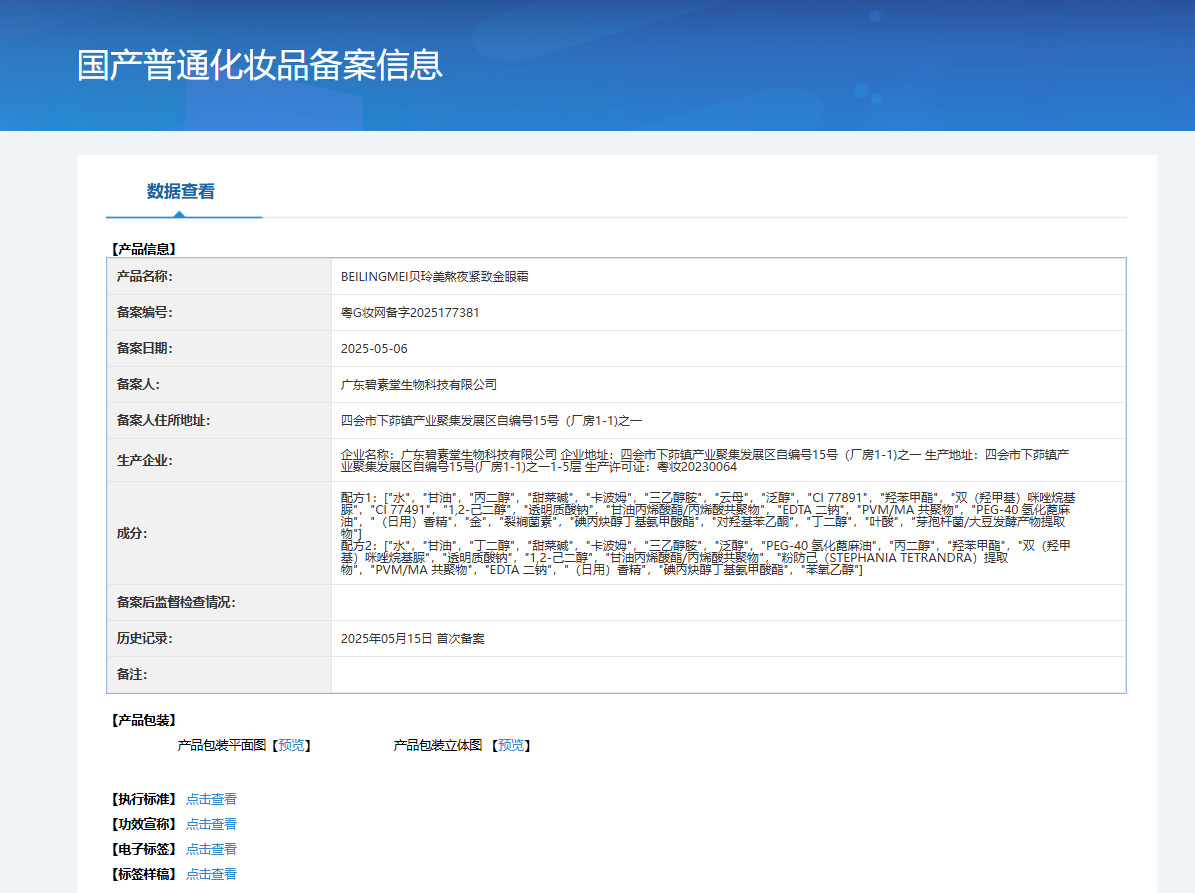Click the 备注 row label
Viewport: 1195px width, 893px height.
coord(132,674)
